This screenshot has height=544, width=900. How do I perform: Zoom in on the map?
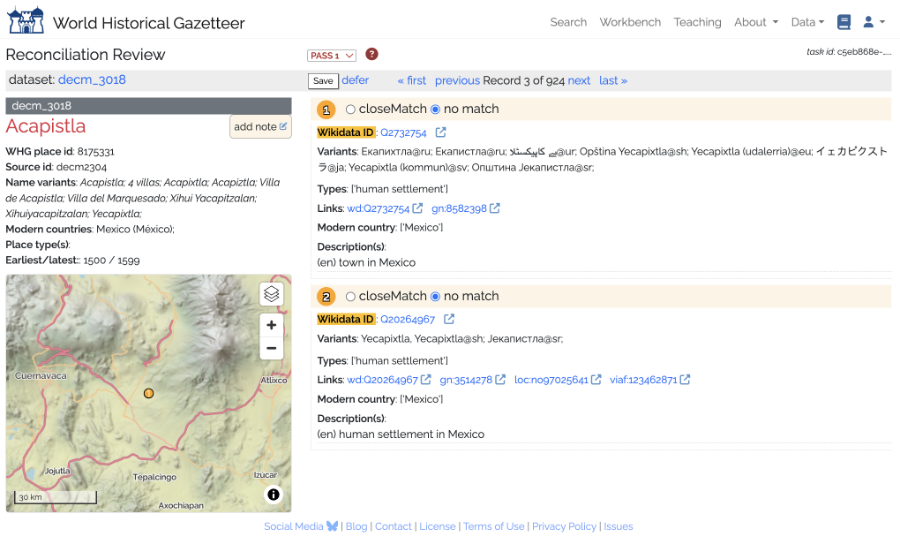271,325
